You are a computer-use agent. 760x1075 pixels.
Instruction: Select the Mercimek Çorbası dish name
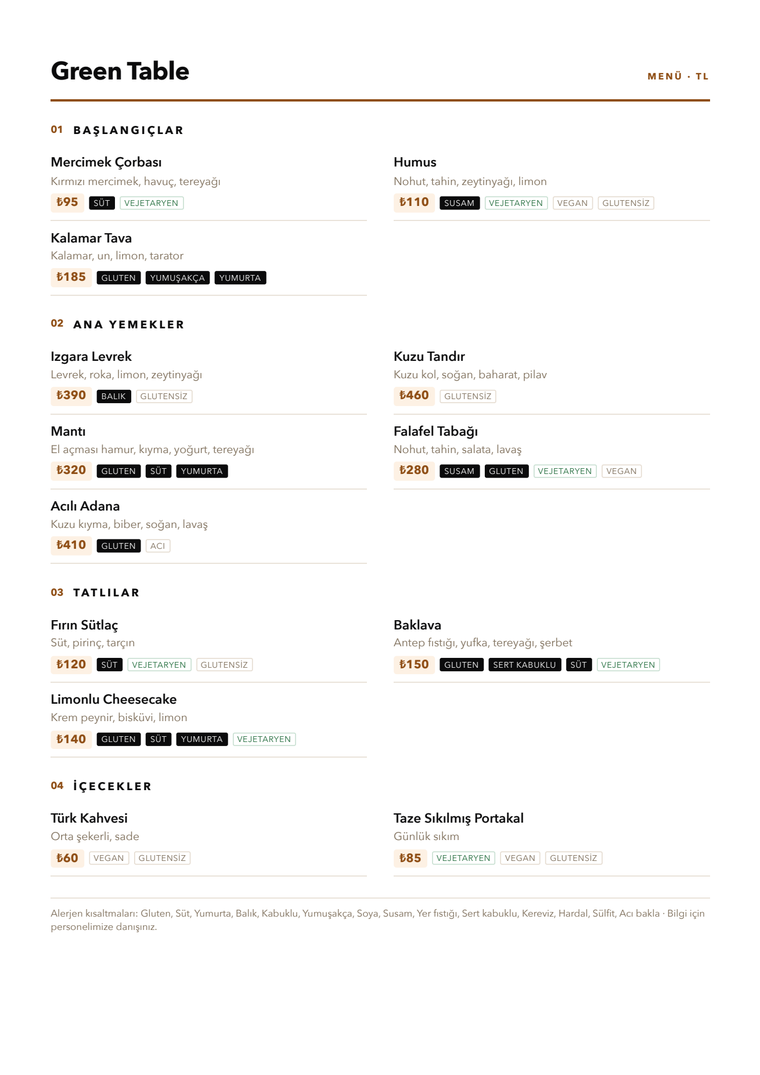coord(106,162)
